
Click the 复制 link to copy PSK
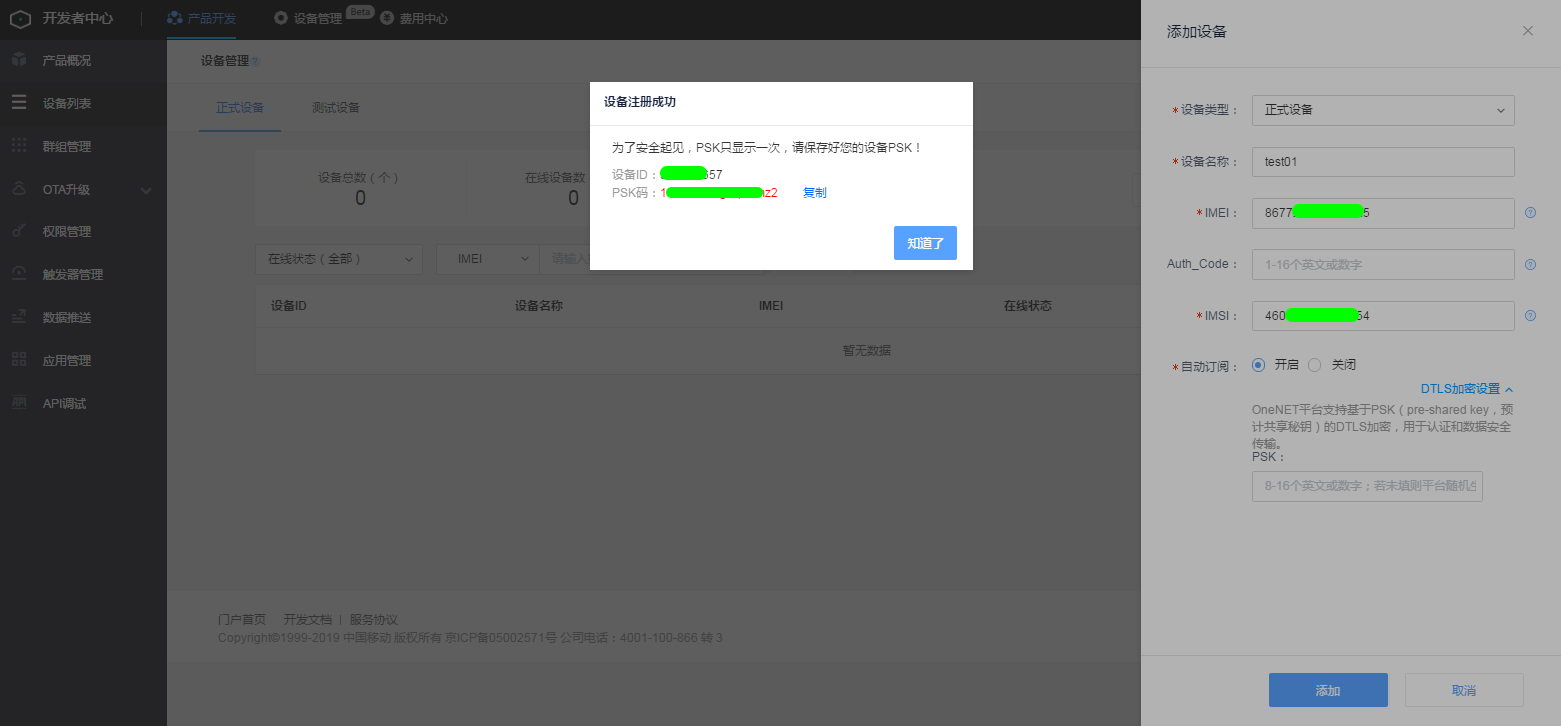point(814,192)
